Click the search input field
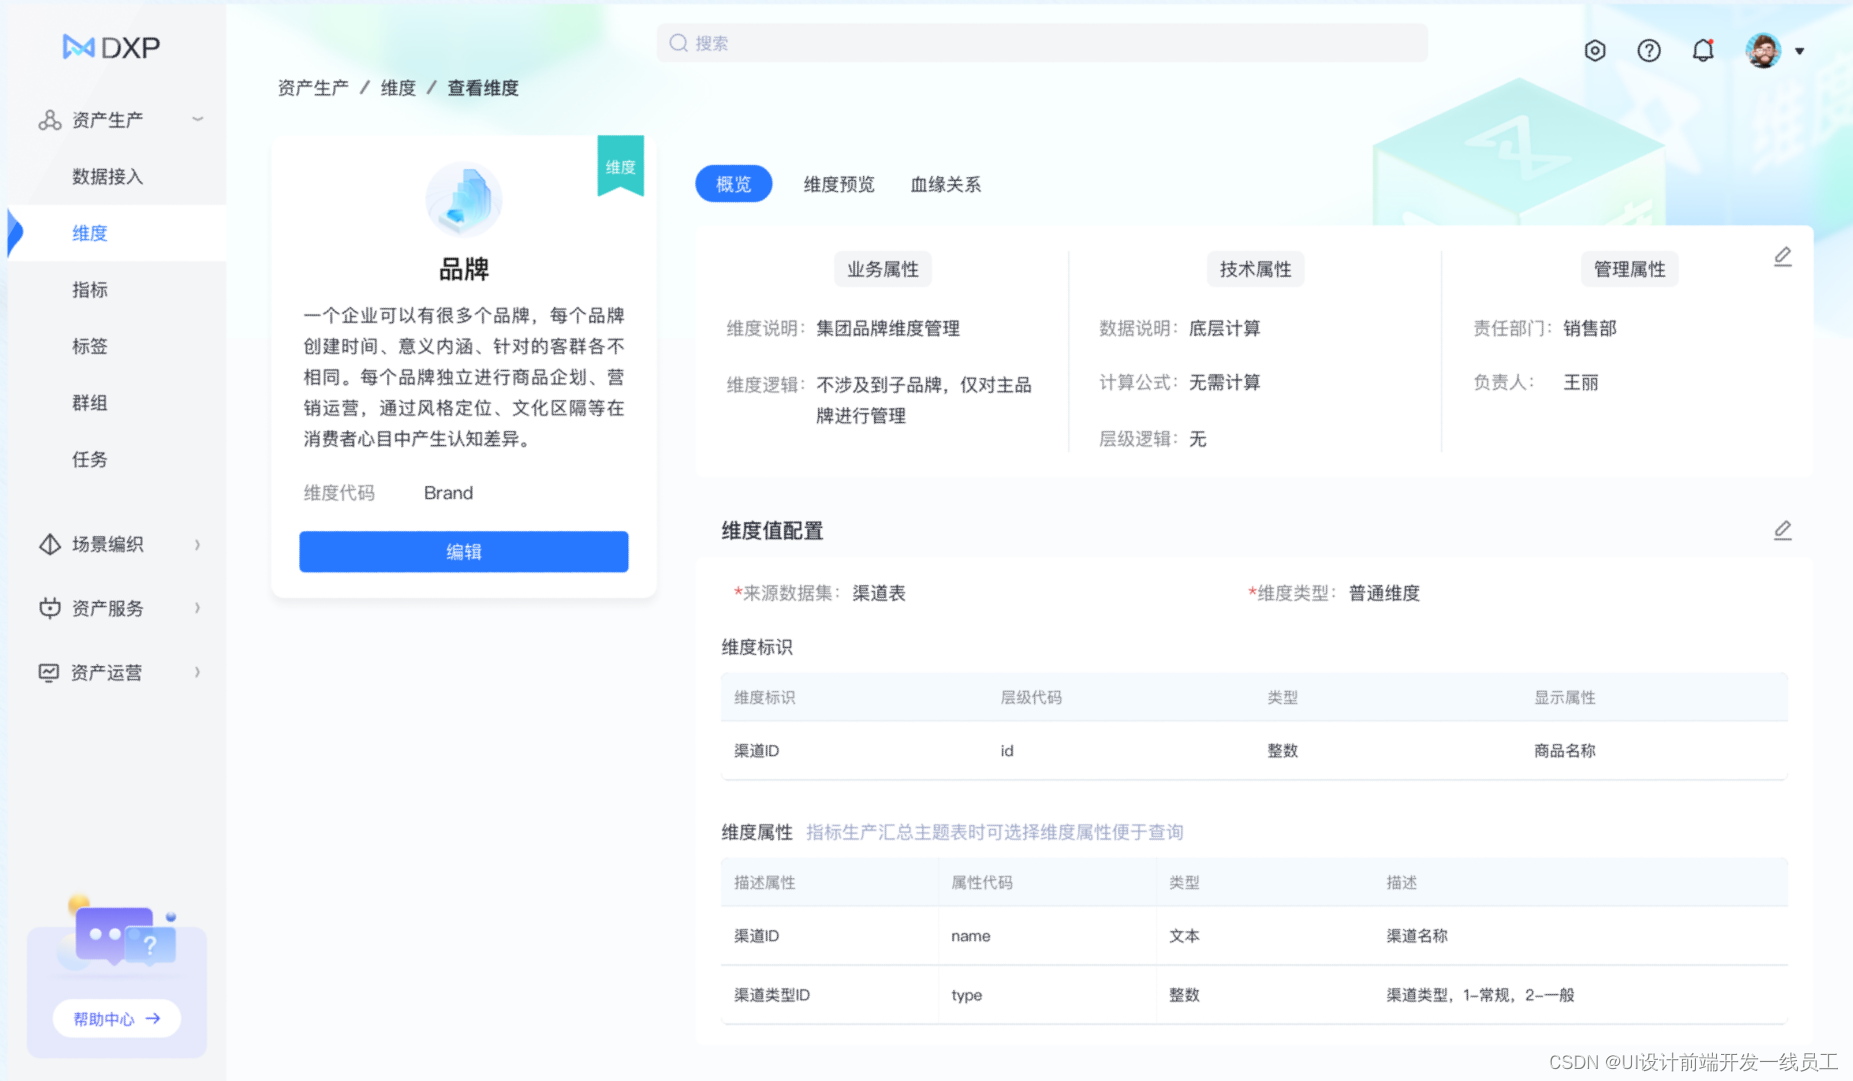 coord(1040,43)
